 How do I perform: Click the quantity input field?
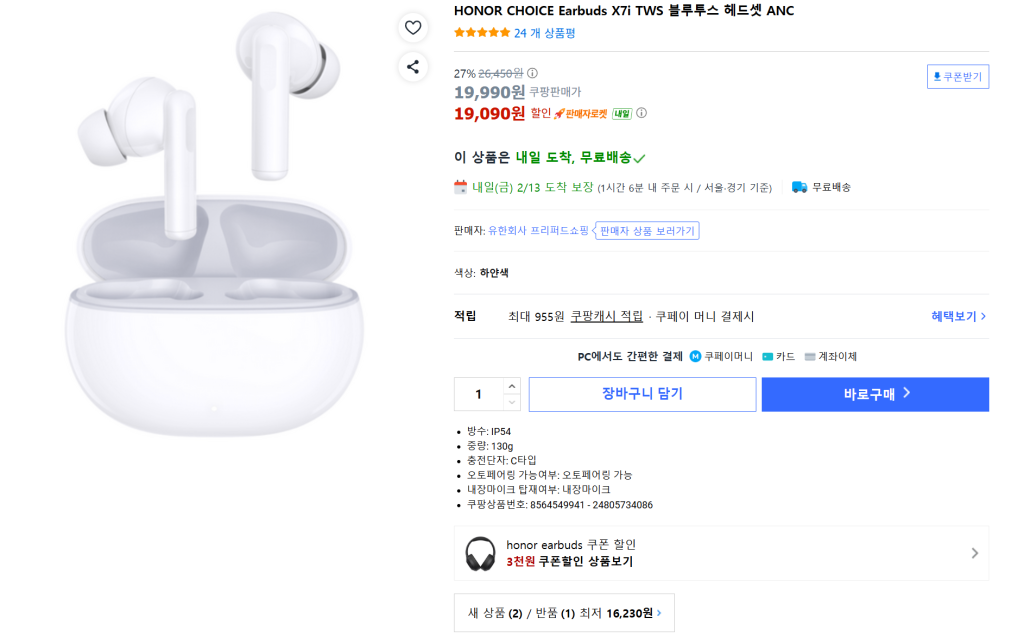[479, 394]
